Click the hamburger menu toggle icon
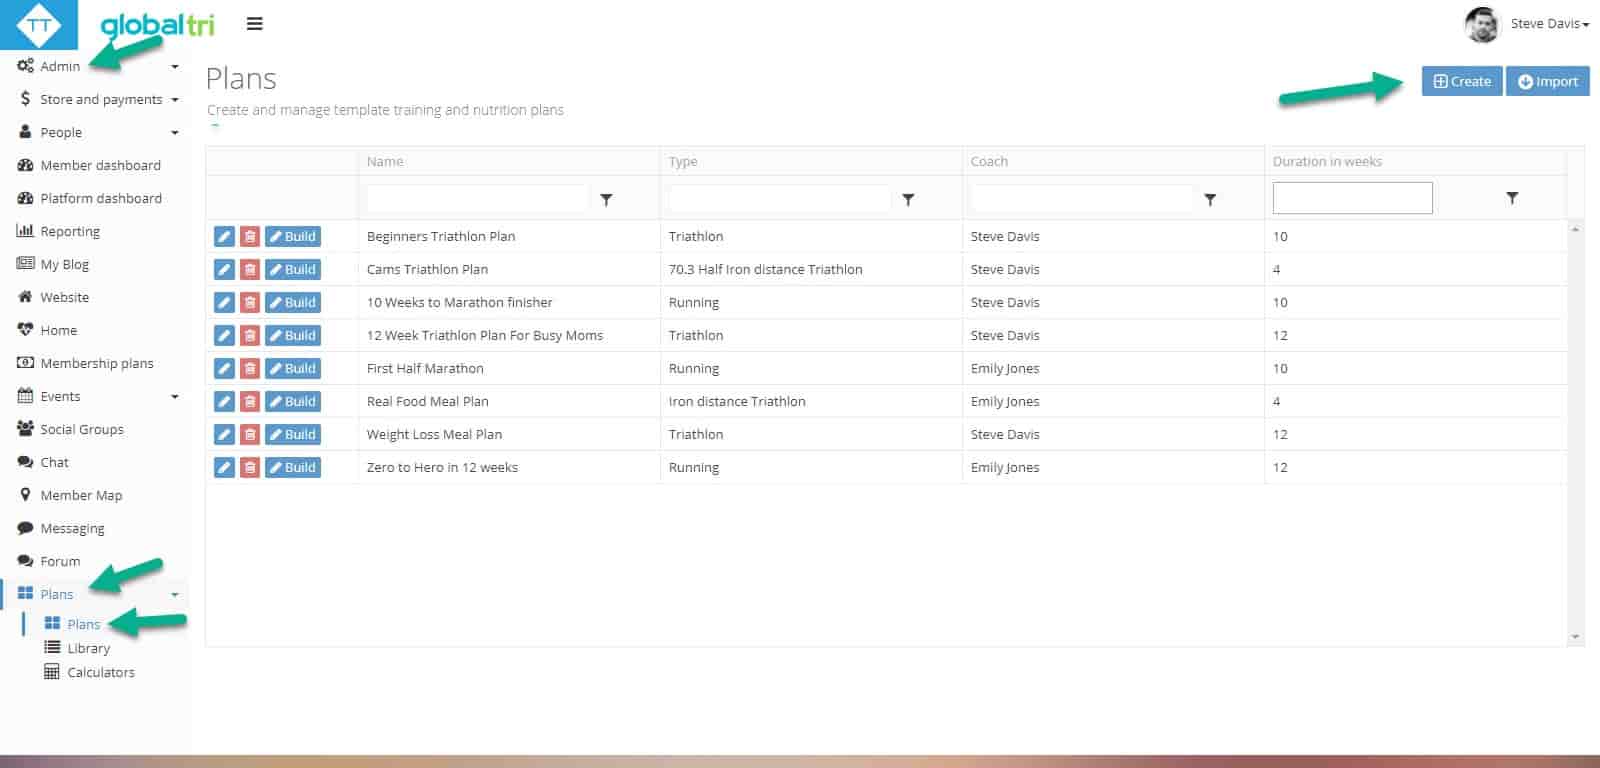This screenshot has width=1600, height=768. click(255, 24)
